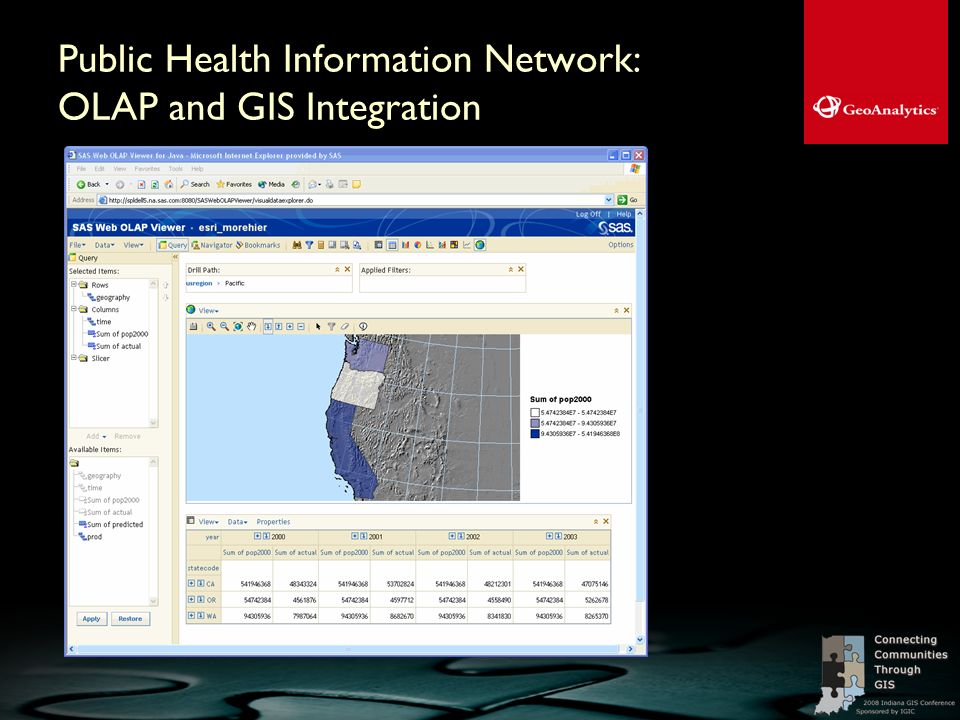Click the Options link
The height and width of the screenshot is (720, 960).
tap(621, 244)
